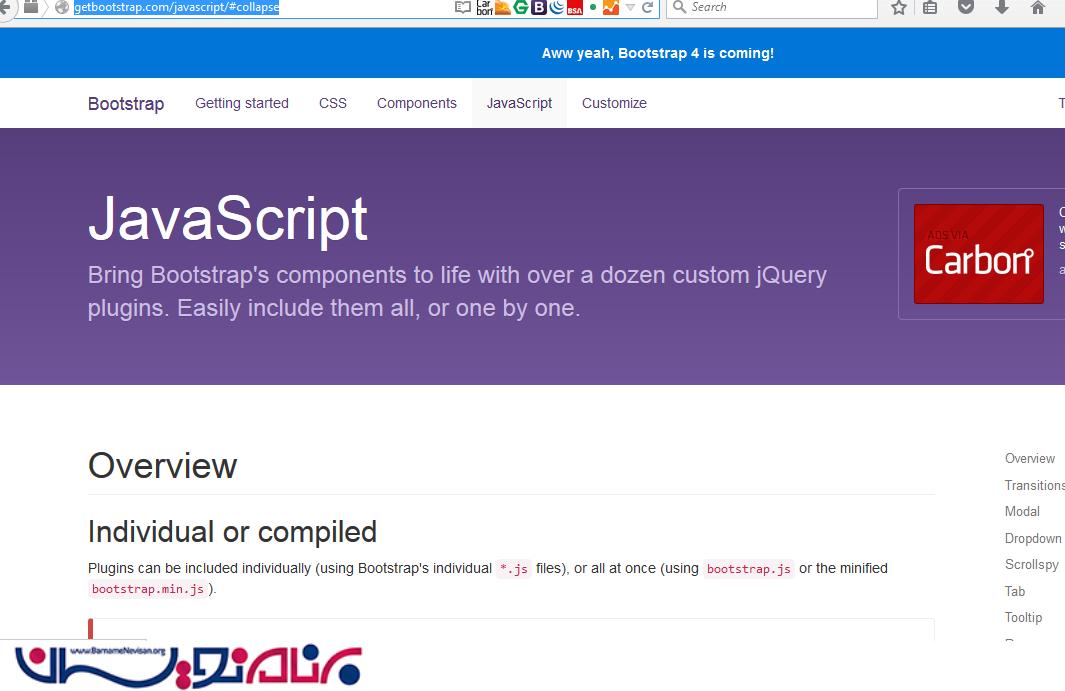Viewport: 1065px width, 691px height.
Task: Open the Components nav item
Action: (x=416, y=103)
